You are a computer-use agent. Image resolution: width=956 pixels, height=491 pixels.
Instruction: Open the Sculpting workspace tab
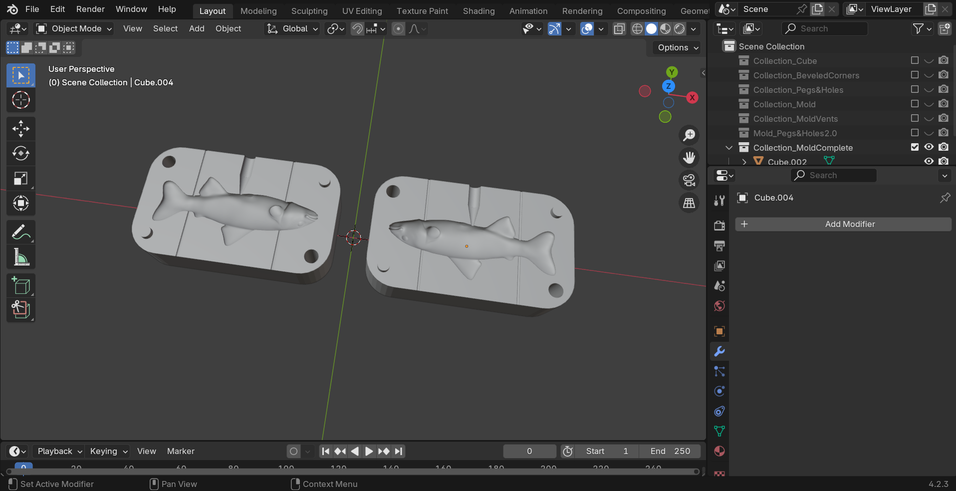coord(309,11)
